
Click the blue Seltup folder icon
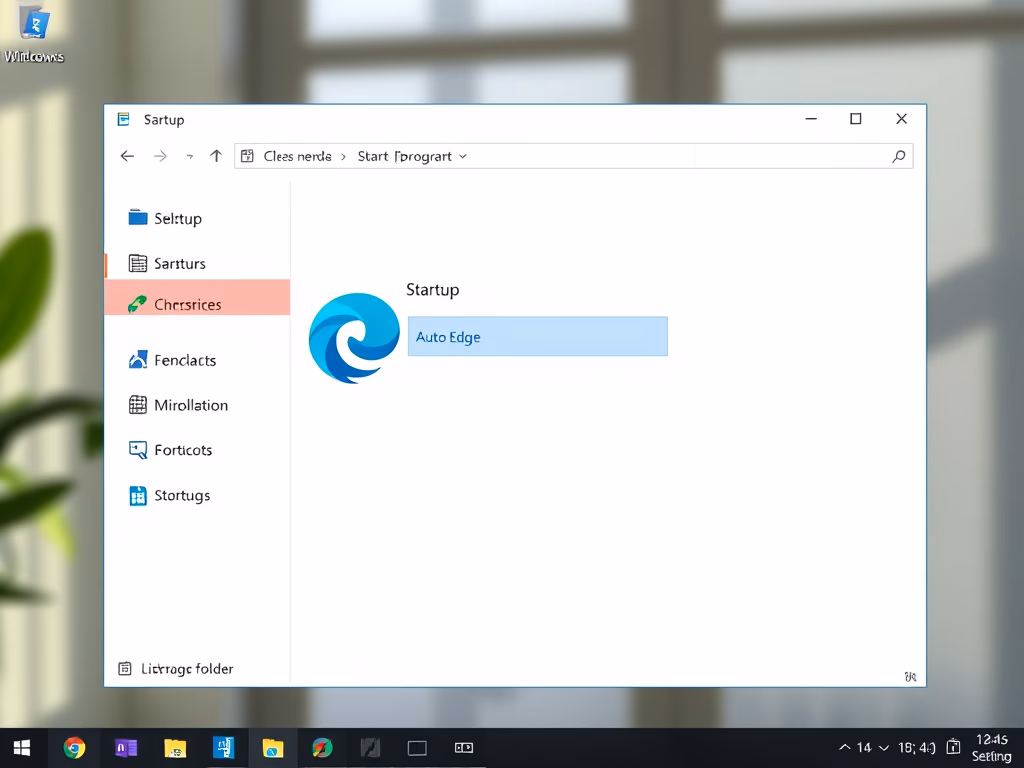pyautogui.click(x=138, y=217)
